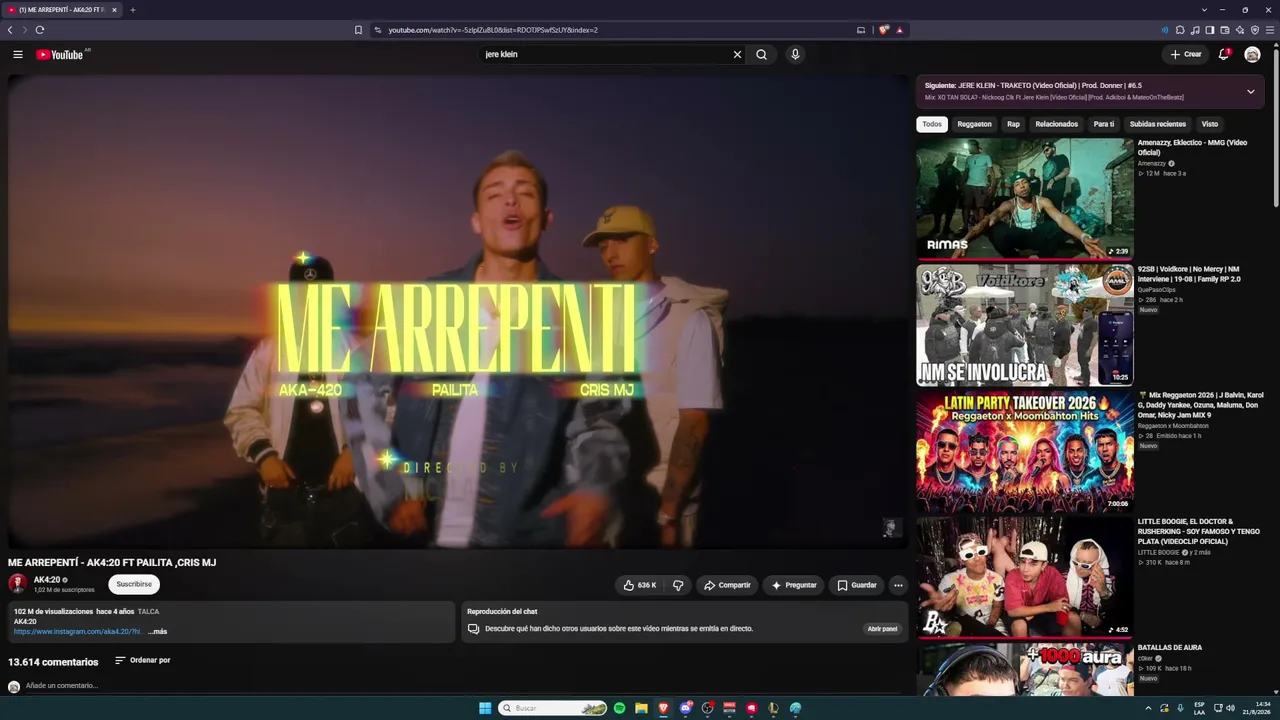This screenshot has height=720, width=1280.
Task: Open Leo AI sparkle icon
Action: pos(1240,30)
